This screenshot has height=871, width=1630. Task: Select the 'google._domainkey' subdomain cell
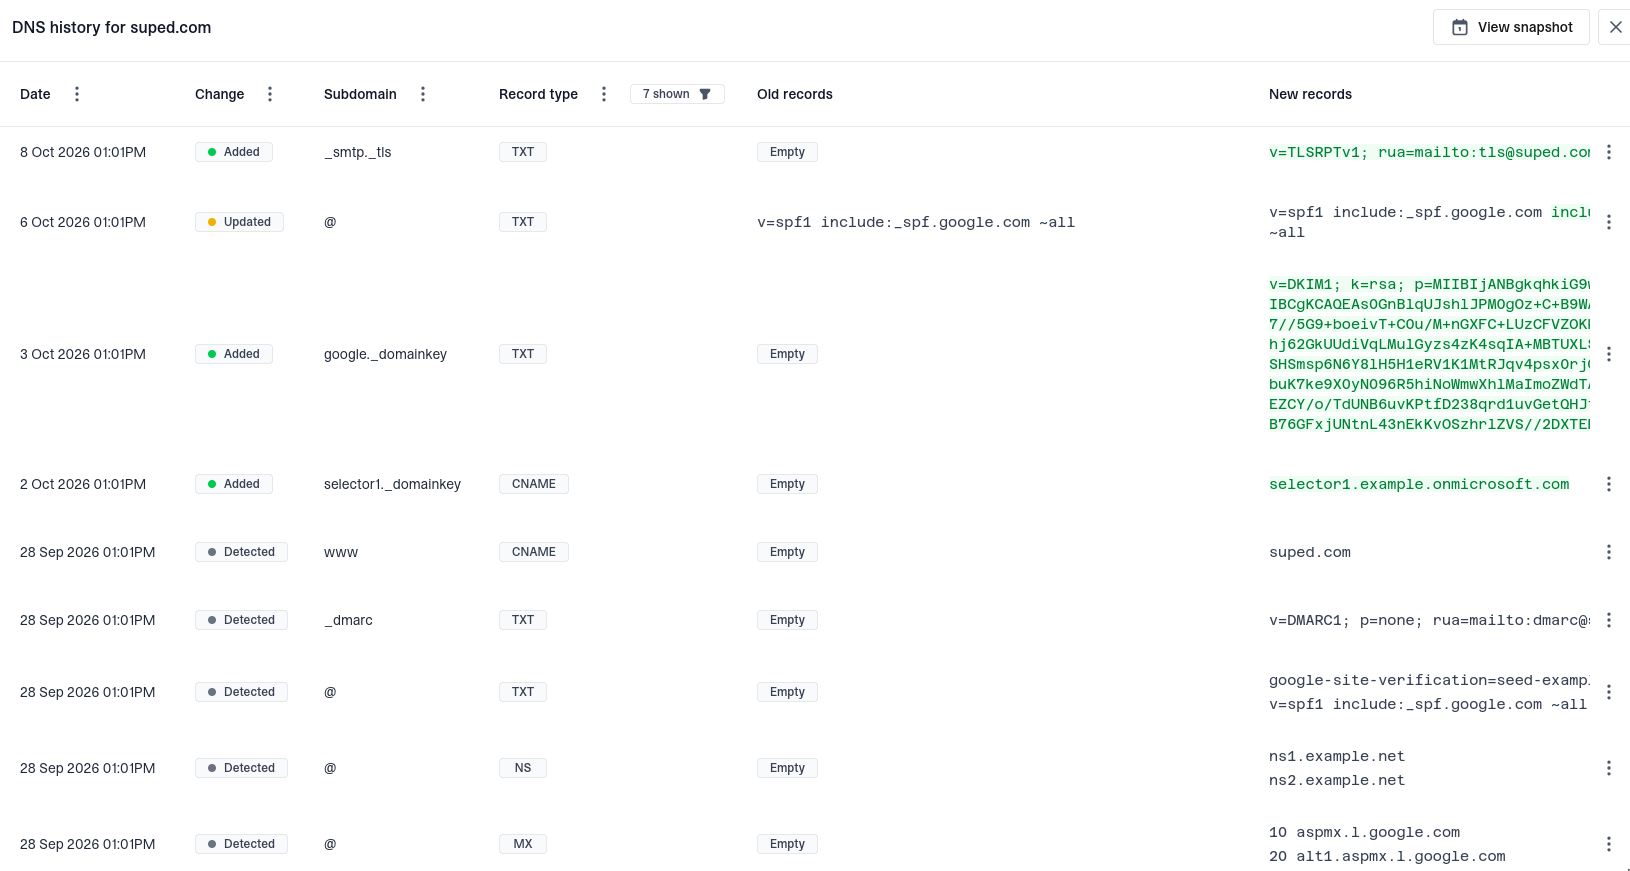(x=385, y=354)
